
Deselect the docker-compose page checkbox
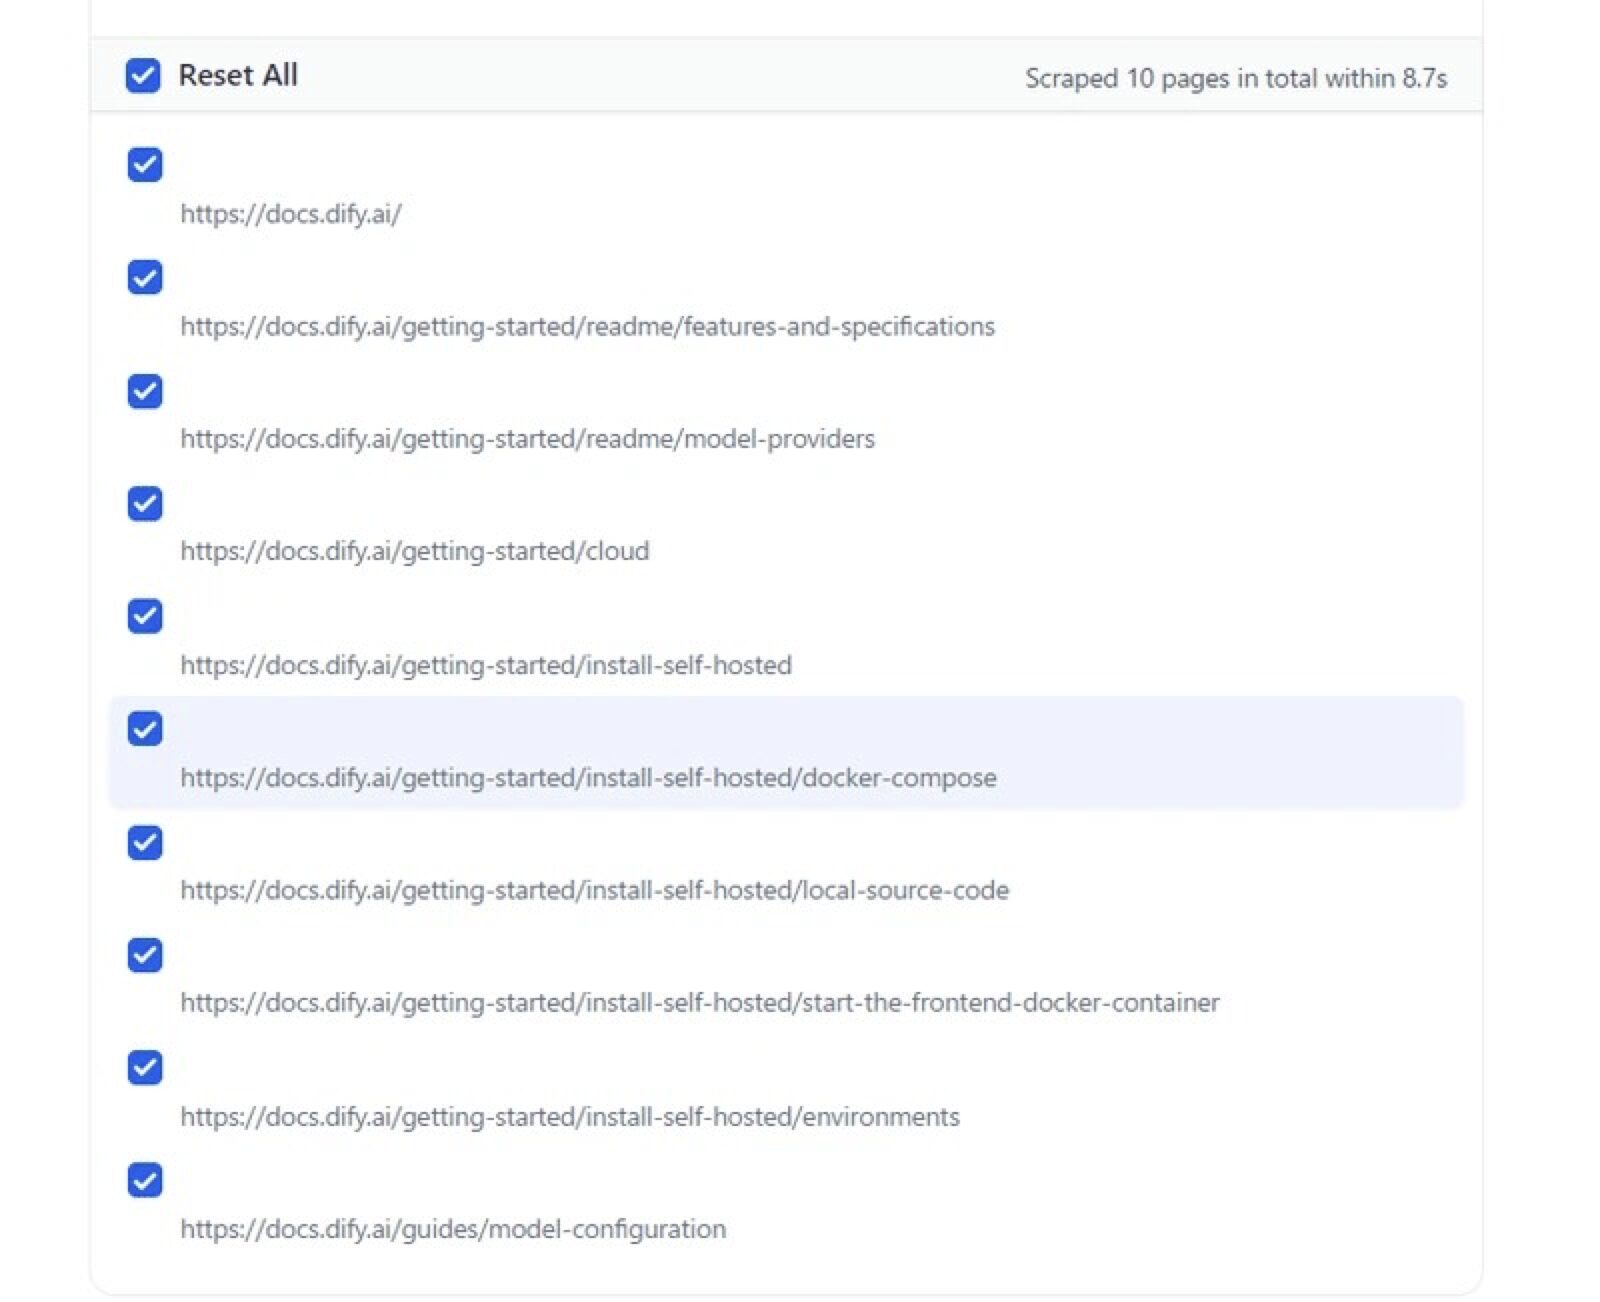pyautogui.click(x=145, y=729)
